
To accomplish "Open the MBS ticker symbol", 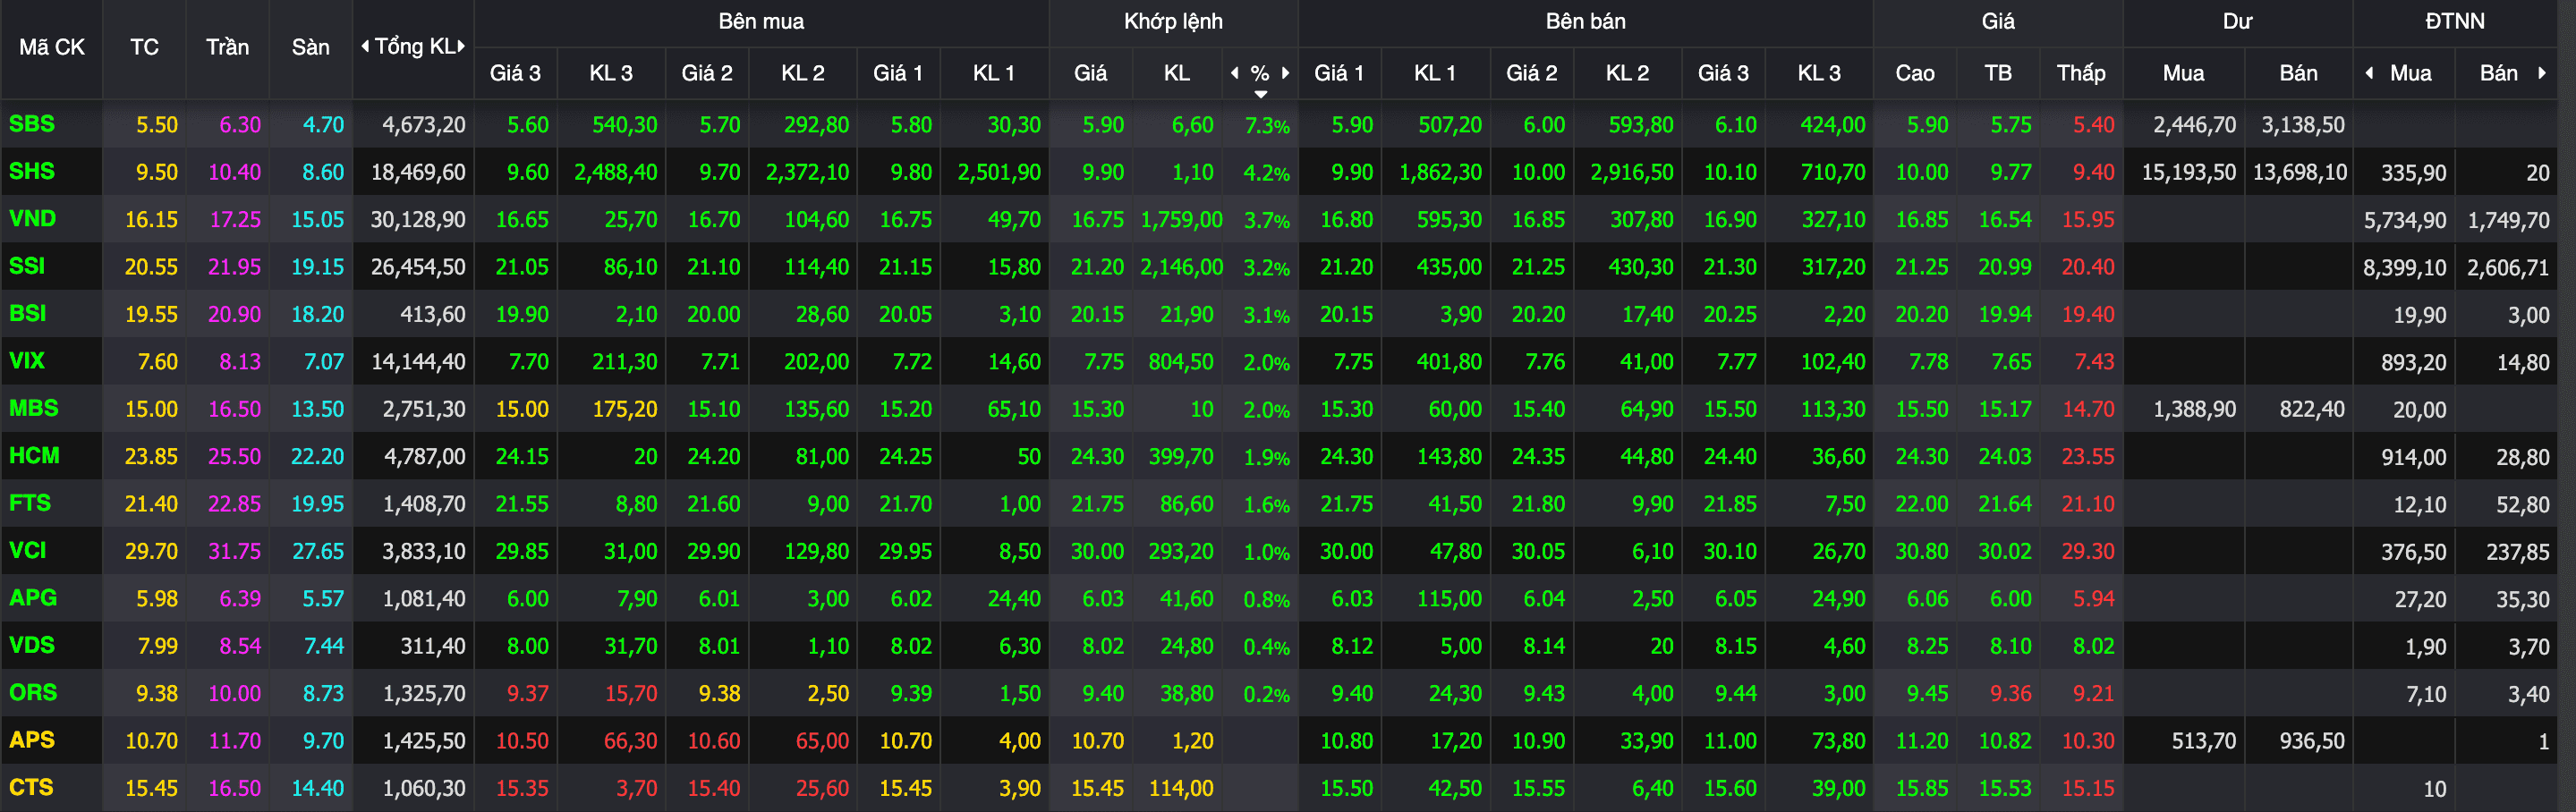I will point(33,408).
